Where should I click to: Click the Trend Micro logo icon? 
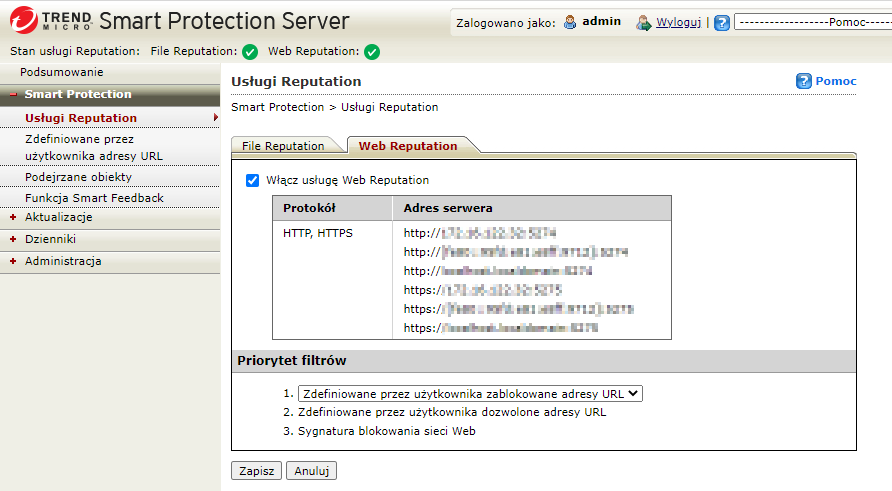point(23,21)
